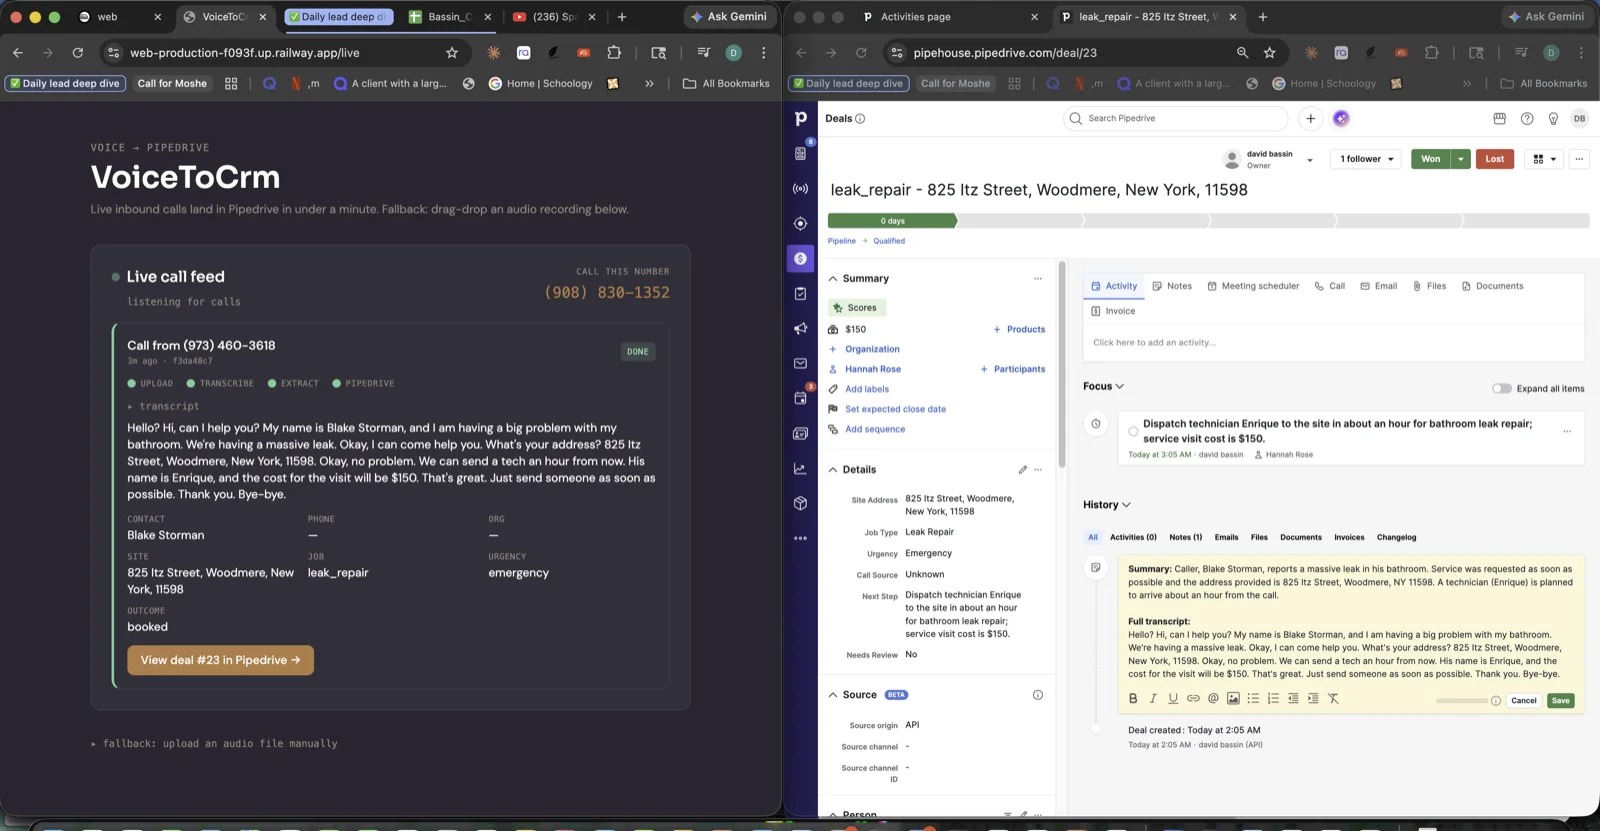Open the Meeting scheduler tab
This screenshot has width=1600, height=831.
click(x=1253, y=286)
